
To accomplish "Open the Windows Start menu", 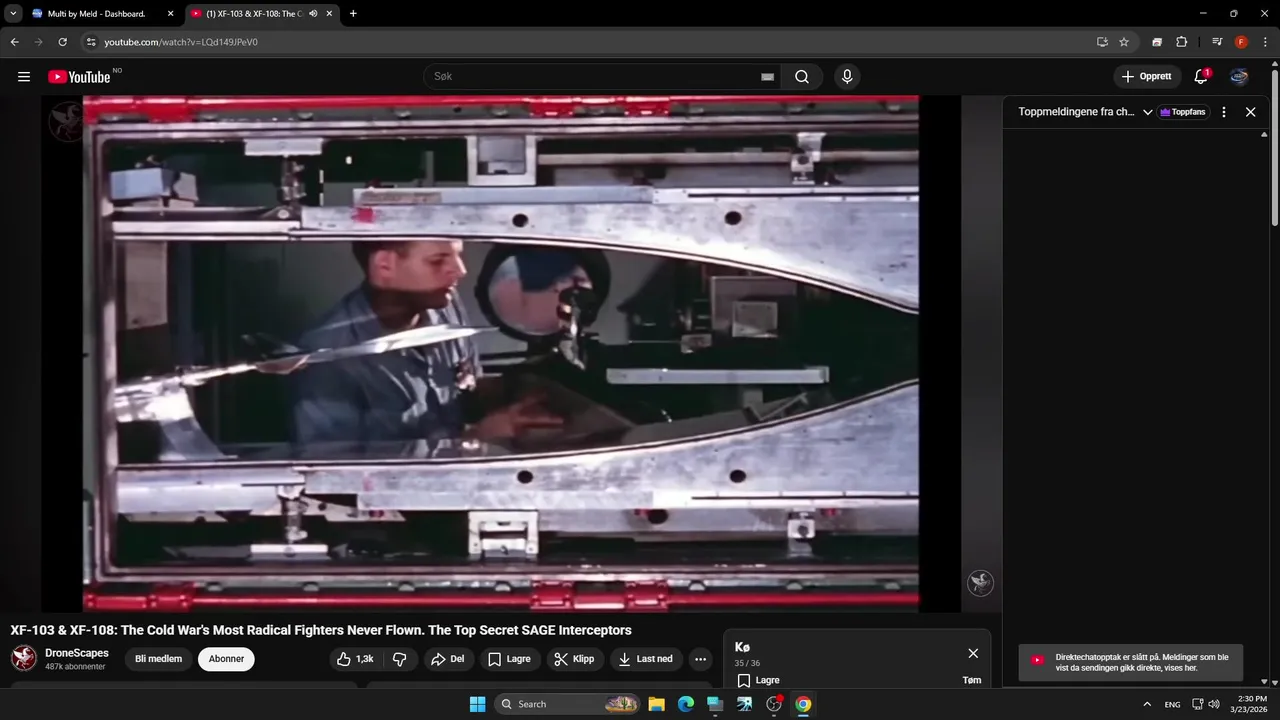I will point(477,704).
